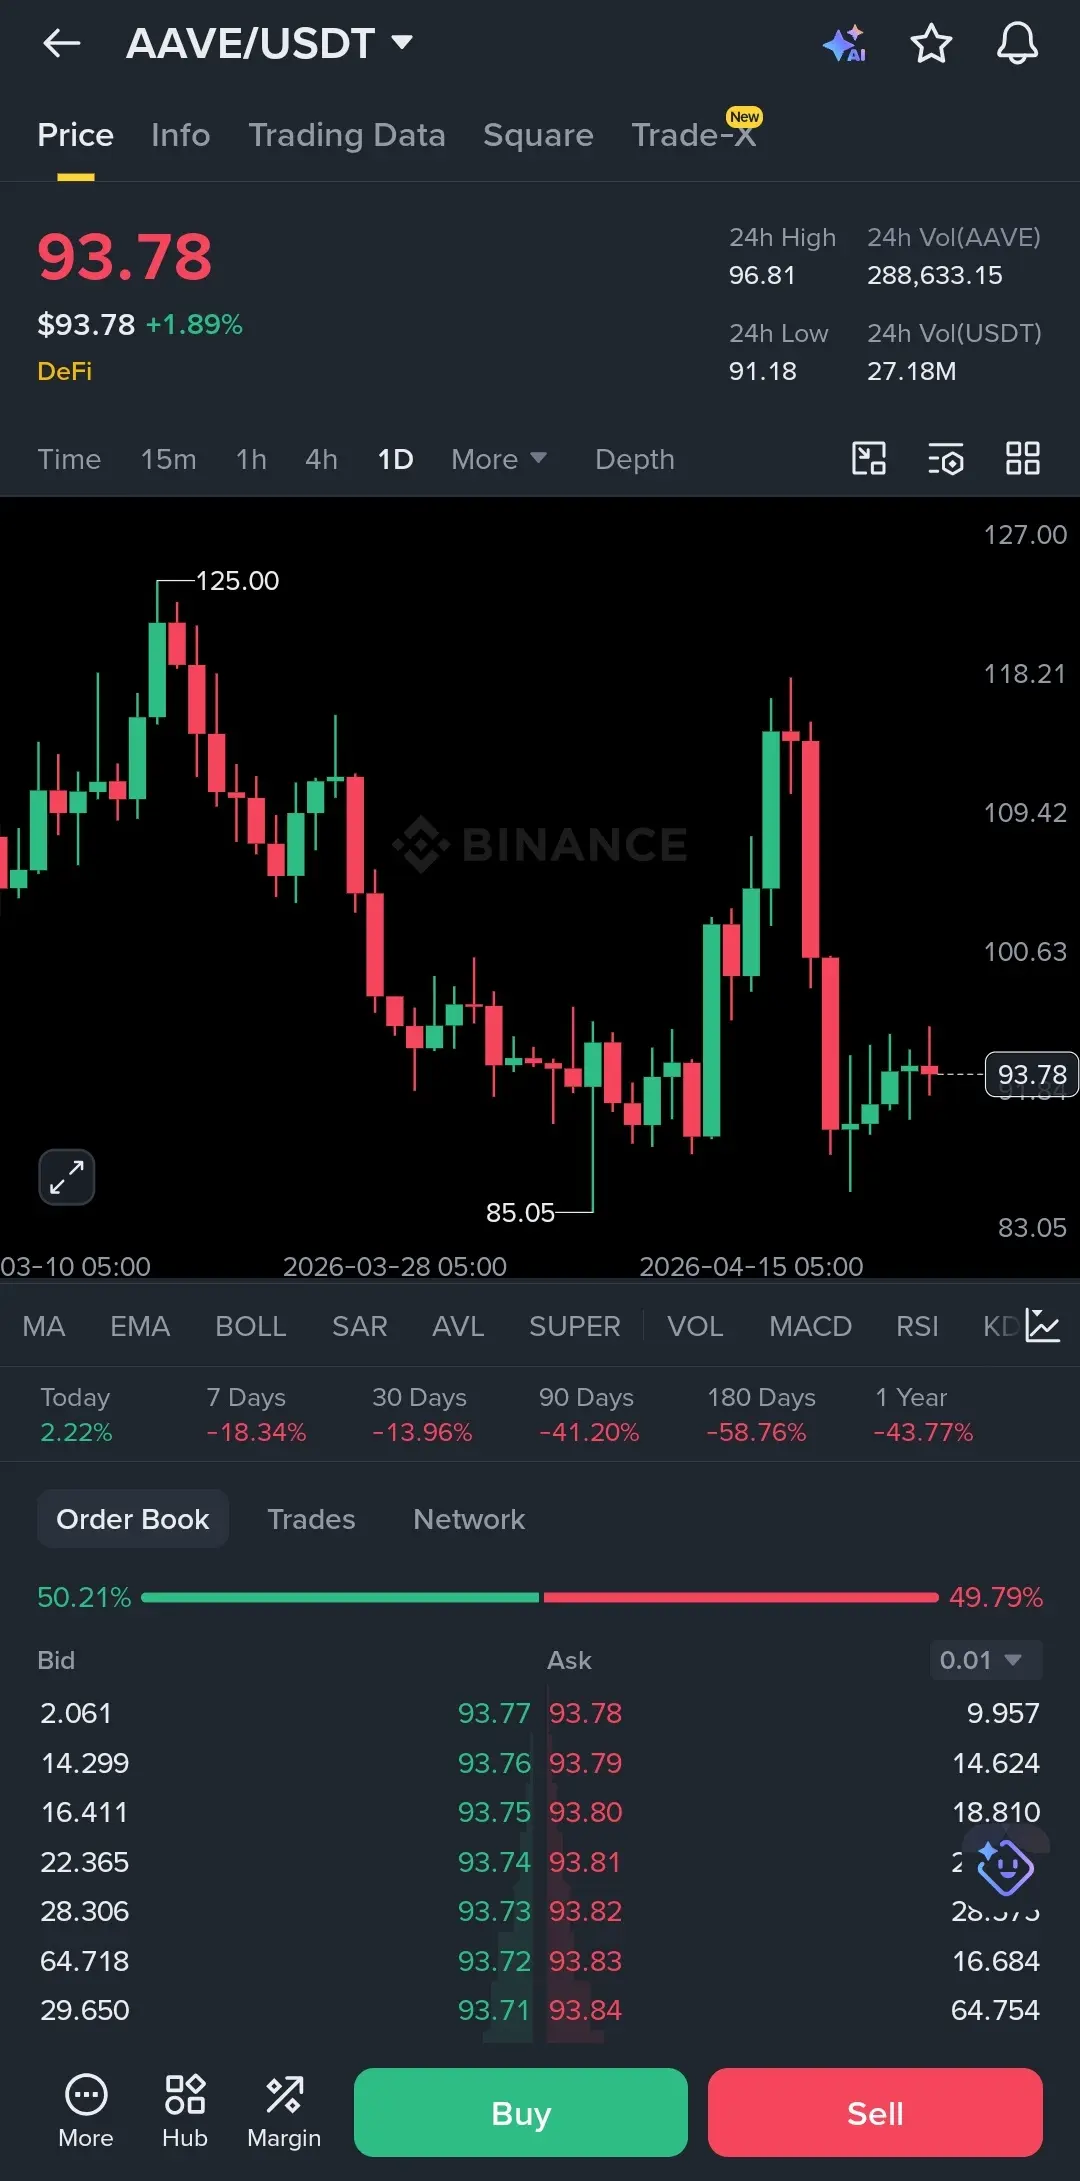Toggle the SUPER indicator

pyautogui.click(x=575, y=1326)
